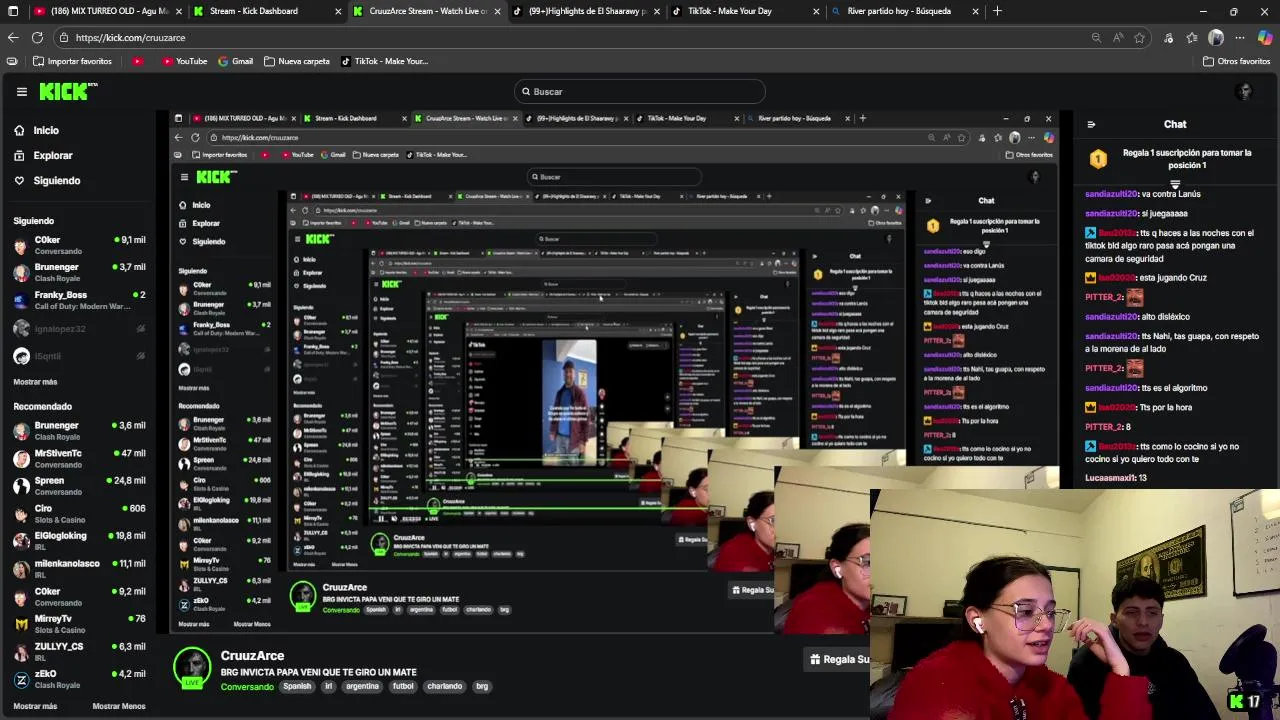Go to Inicio in Kick sidebar
The image size is (1280, 720).
click(x=46, y=130)
